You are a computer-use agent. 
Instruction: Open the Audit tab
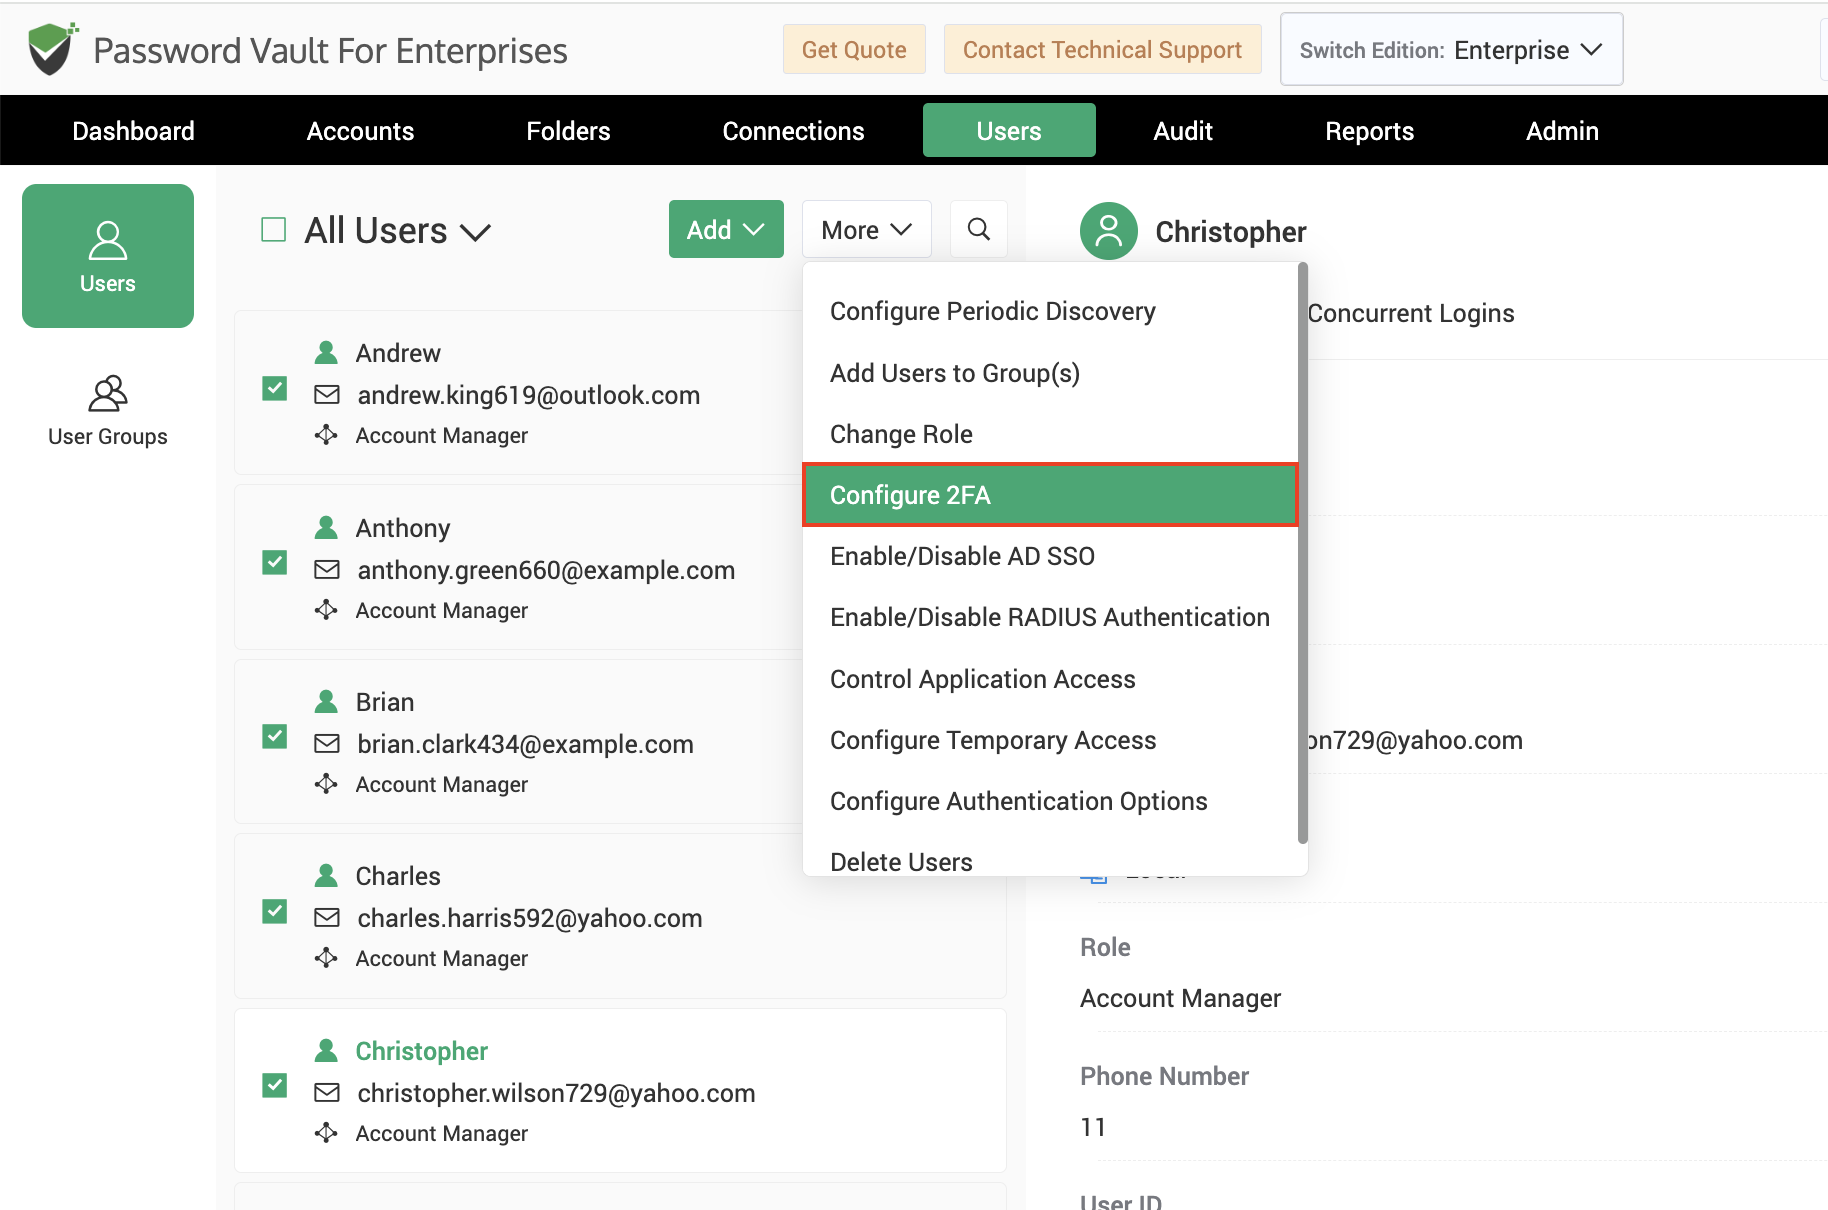tap(1183, 131)
